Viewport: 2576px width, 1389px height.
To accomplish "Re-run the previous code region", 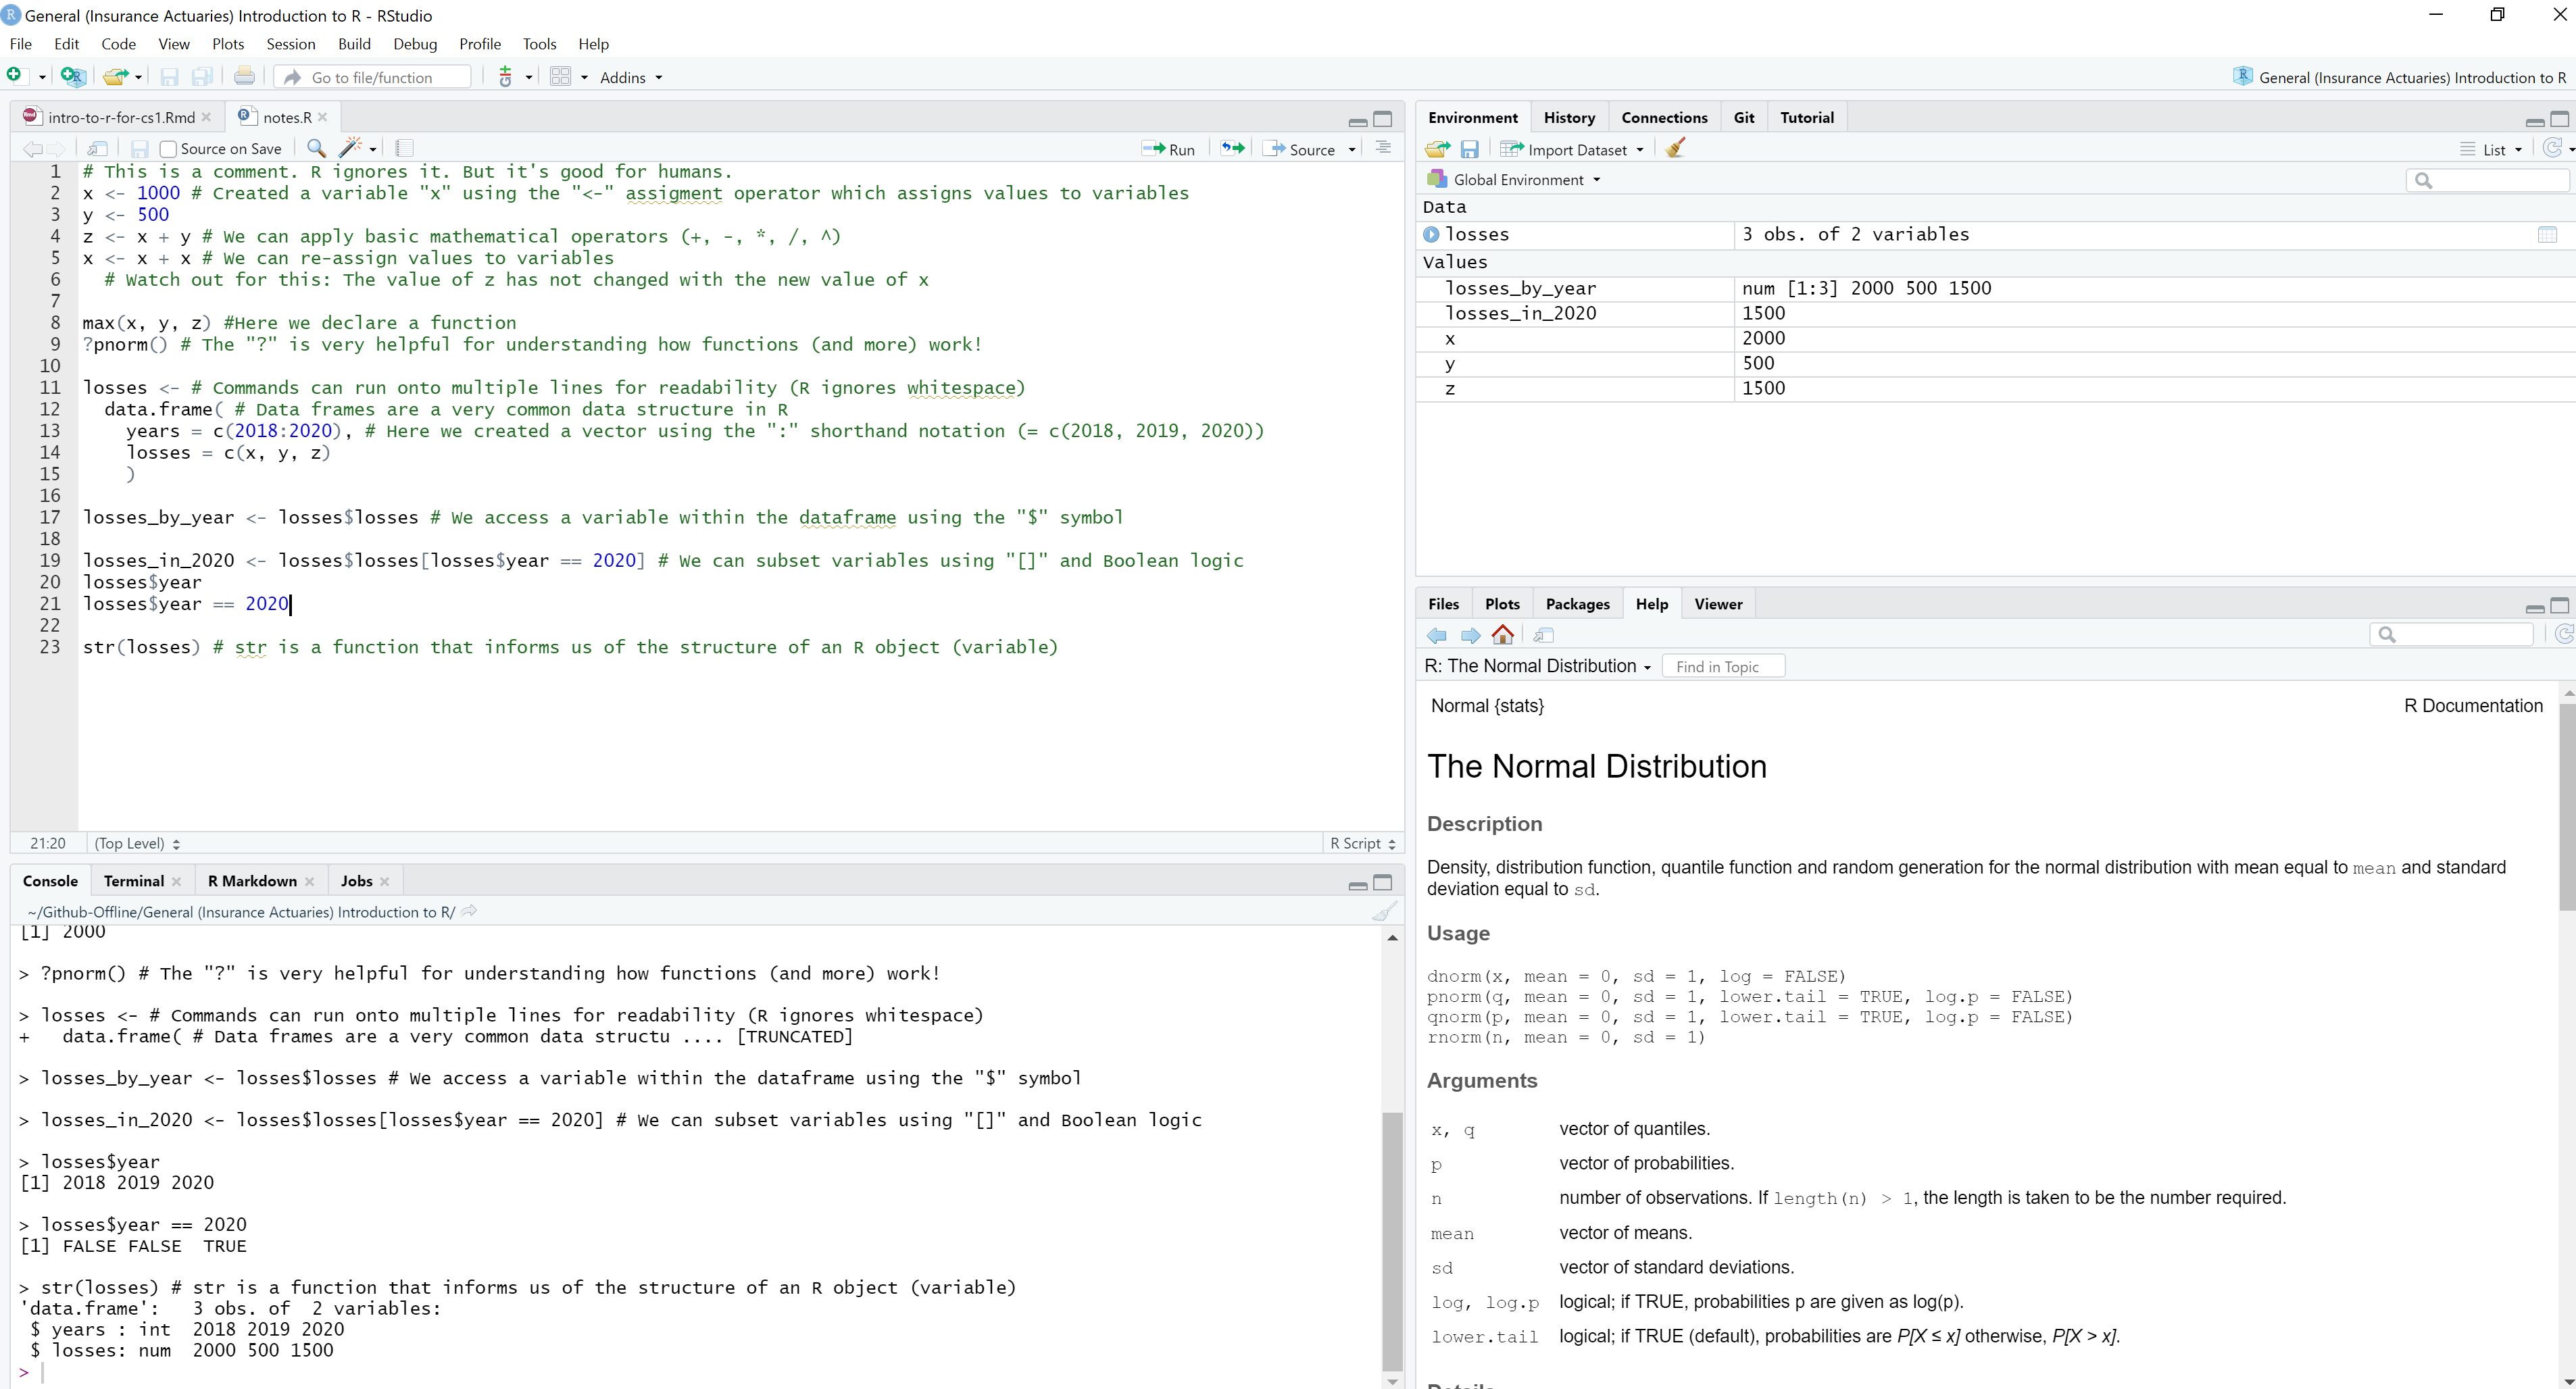I will tap(1232, 148).
